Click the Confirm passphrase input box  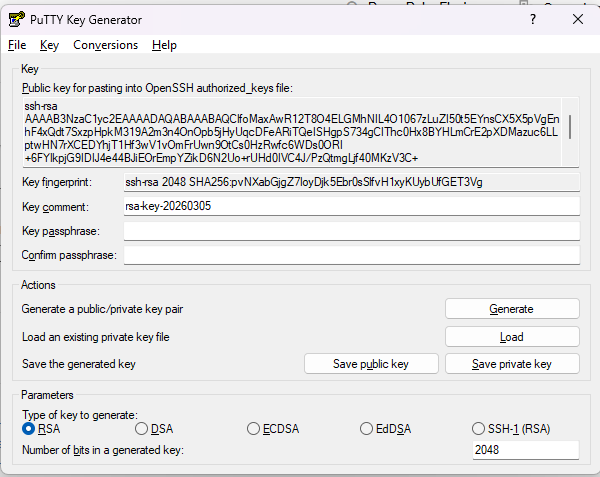[350, 255]
